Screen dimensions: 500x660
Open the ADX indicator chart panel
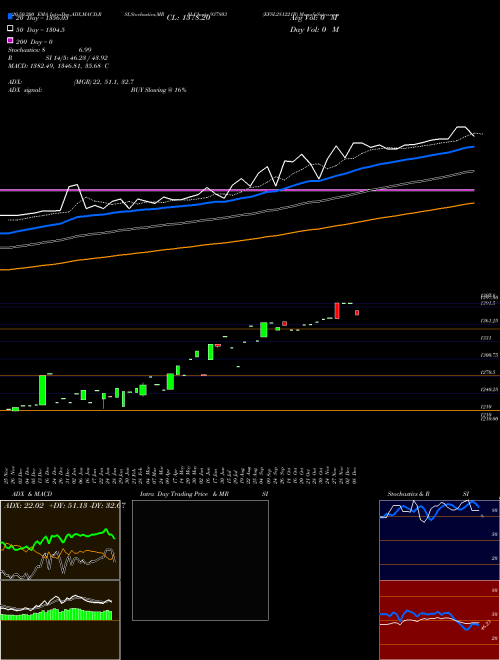pos(60,540)
